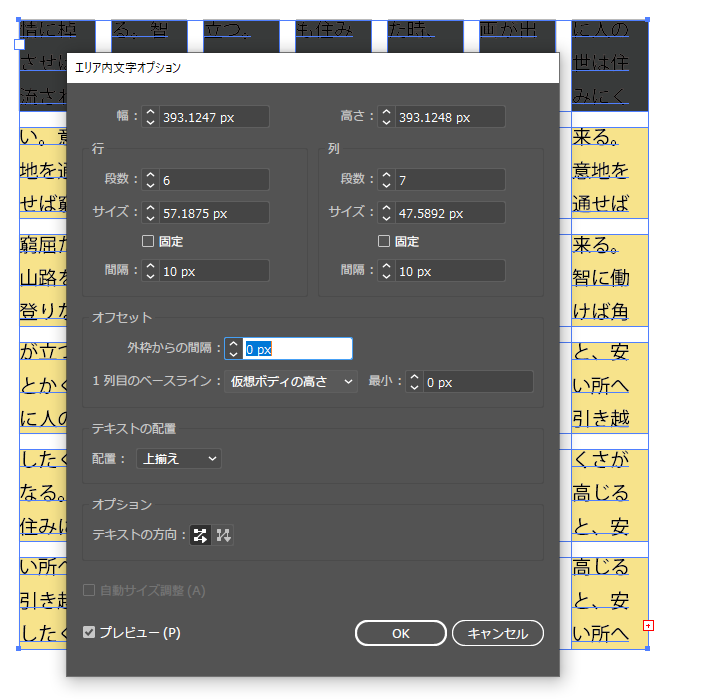The image size is (711, 699).
Task: Toggle the 固定 checkbox under 列
Action: coord(384,241)
